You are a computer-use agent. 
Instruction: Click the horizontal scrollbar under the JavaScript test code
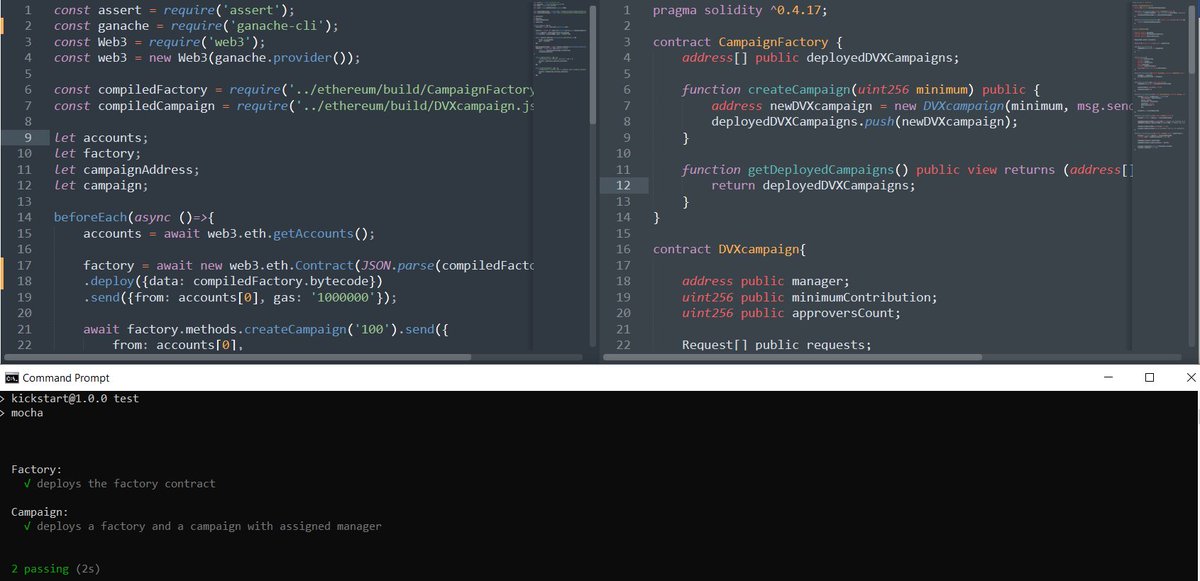pos(236,356)
